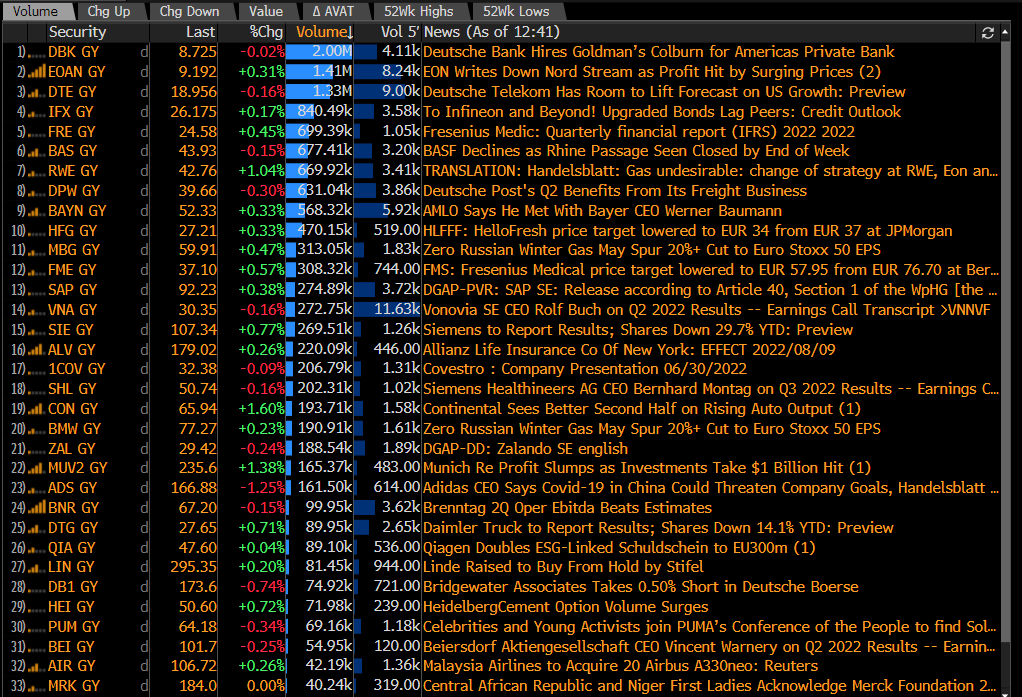
Task: Click the bar icon beside ALV GY
Action: click(x=36, y=349)
